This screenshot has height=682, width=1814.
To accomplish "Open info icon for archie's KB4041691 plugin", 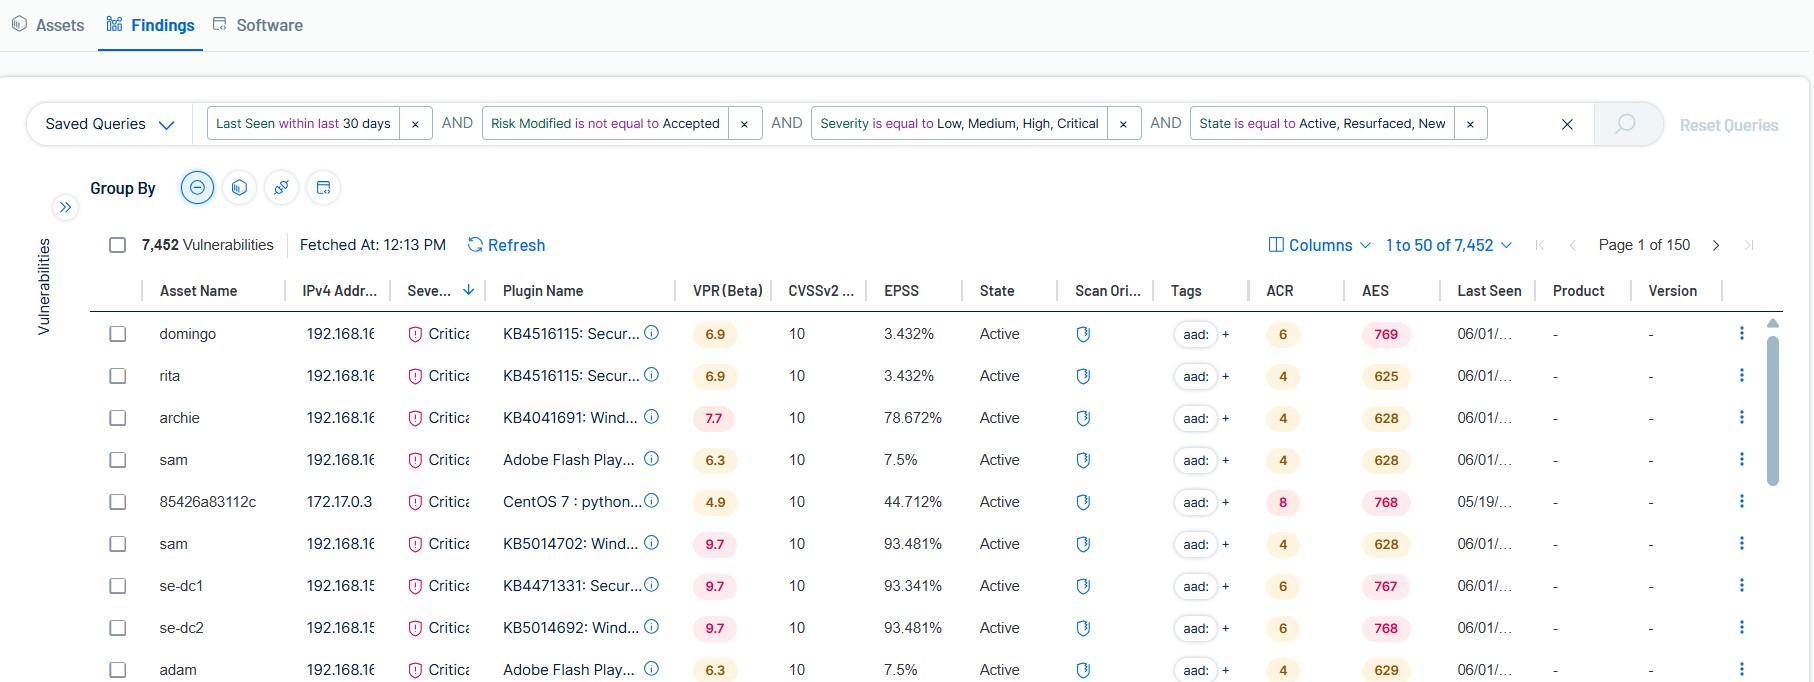I will click(x=651, y=417).
